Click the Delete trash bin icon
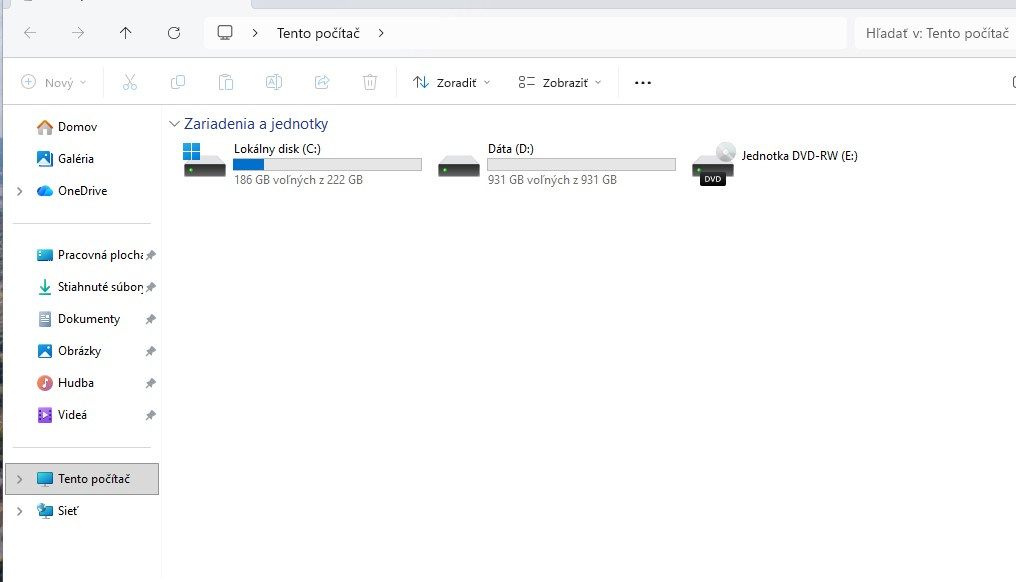1016x582 pixels. coord(370,82)
